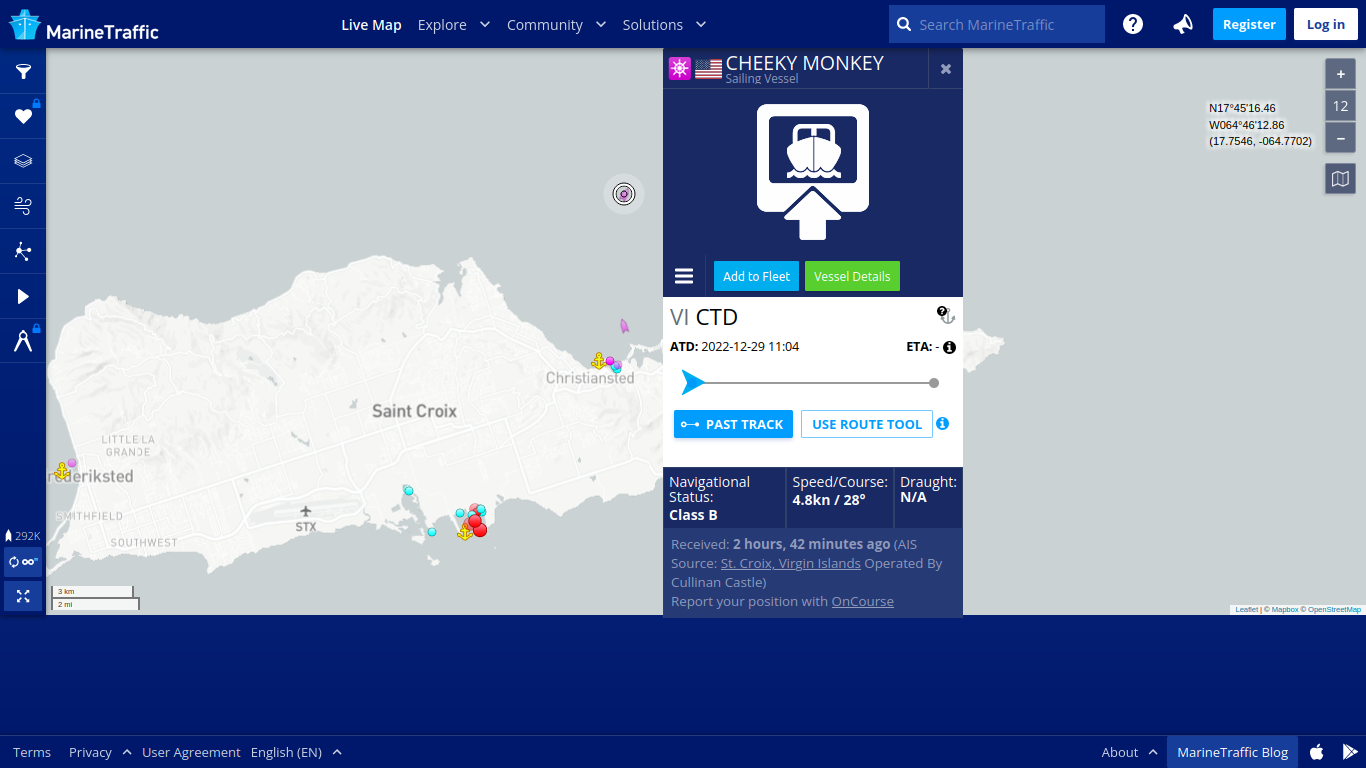Image resolution: width=1366 pixels, height=768 pixels.
Task: Expand the English (EN) language selector
Action: coord(296,752)
